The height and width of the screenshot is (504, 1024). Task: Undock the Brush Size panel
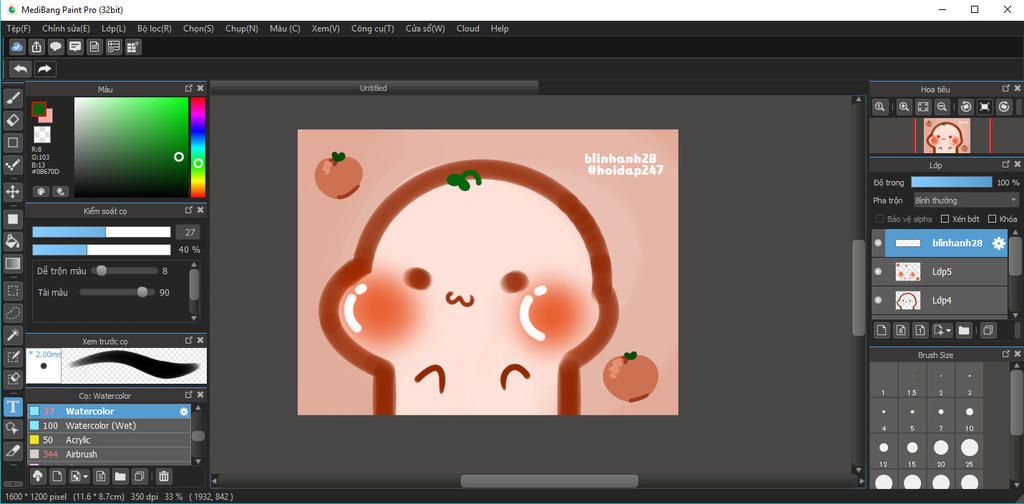tap(1006, 354)
